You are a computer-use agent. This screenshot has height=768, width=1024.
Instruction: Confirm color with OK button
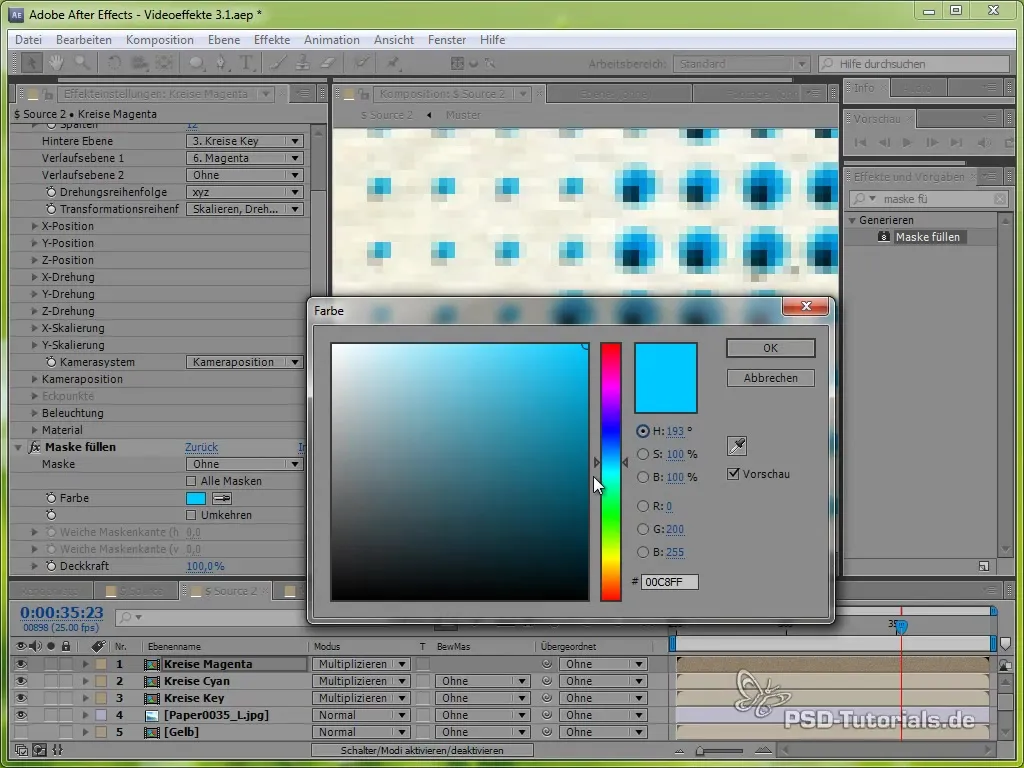tap(771, 348)
